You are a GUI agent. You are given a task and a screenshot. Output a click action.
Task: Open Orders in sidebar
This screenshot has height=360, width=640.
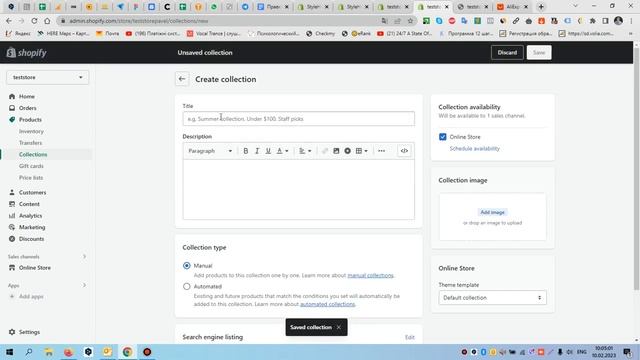(27, 108)
